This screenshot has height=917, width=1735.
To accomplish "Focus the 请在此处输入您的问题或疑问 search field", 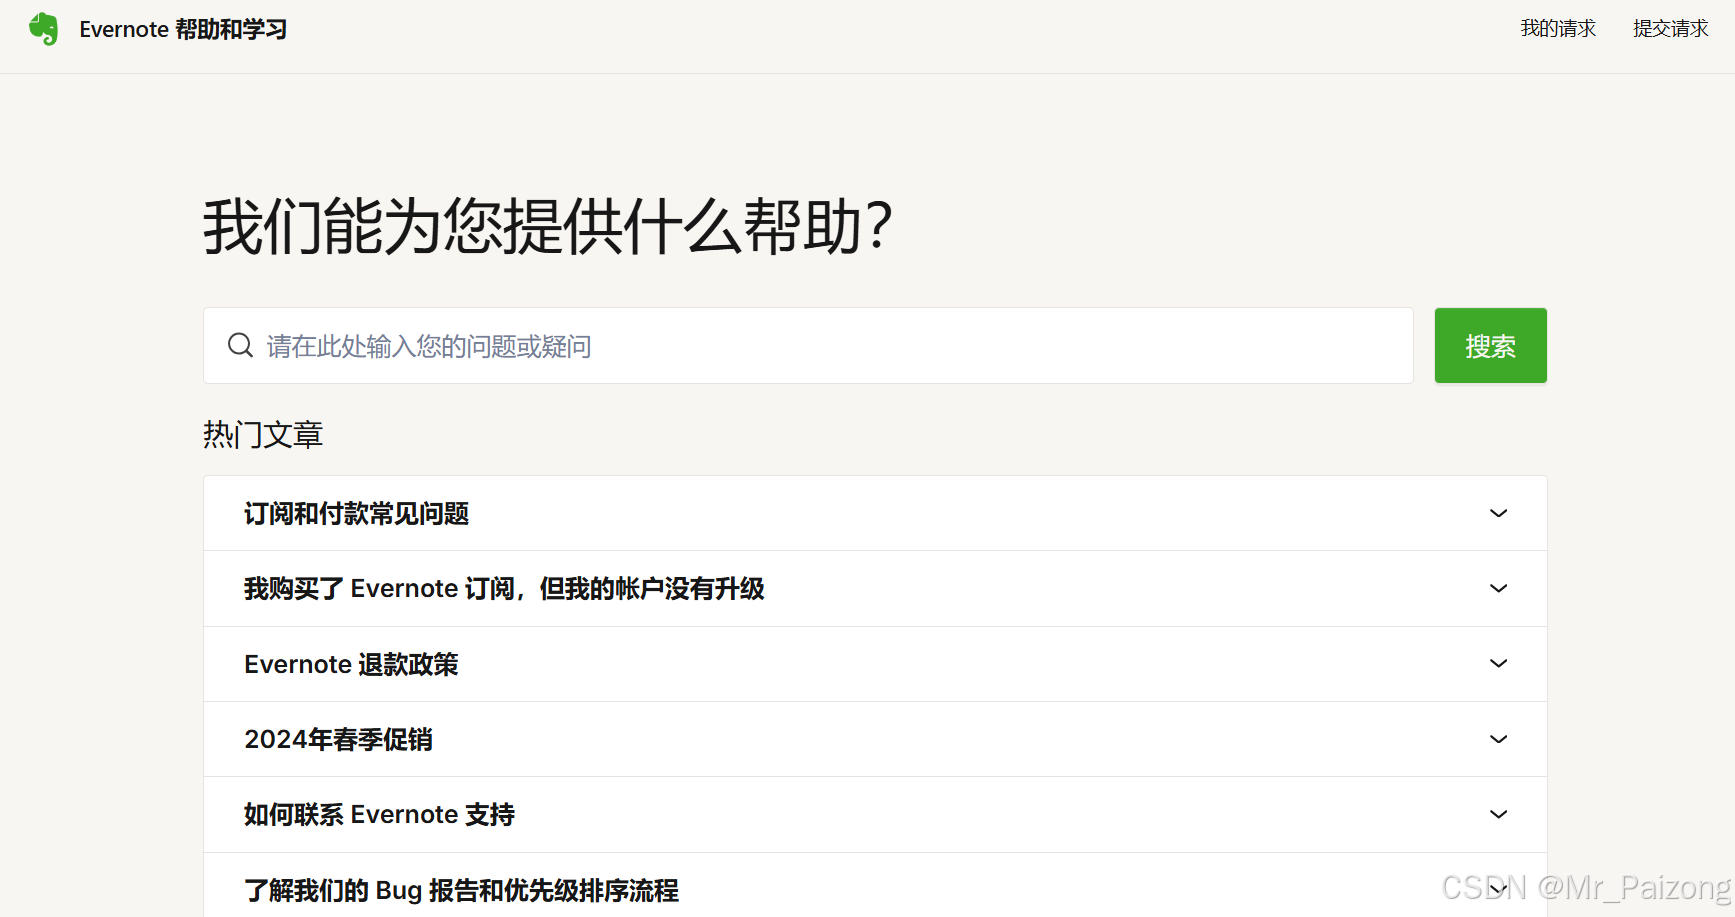I will (808, 346).
